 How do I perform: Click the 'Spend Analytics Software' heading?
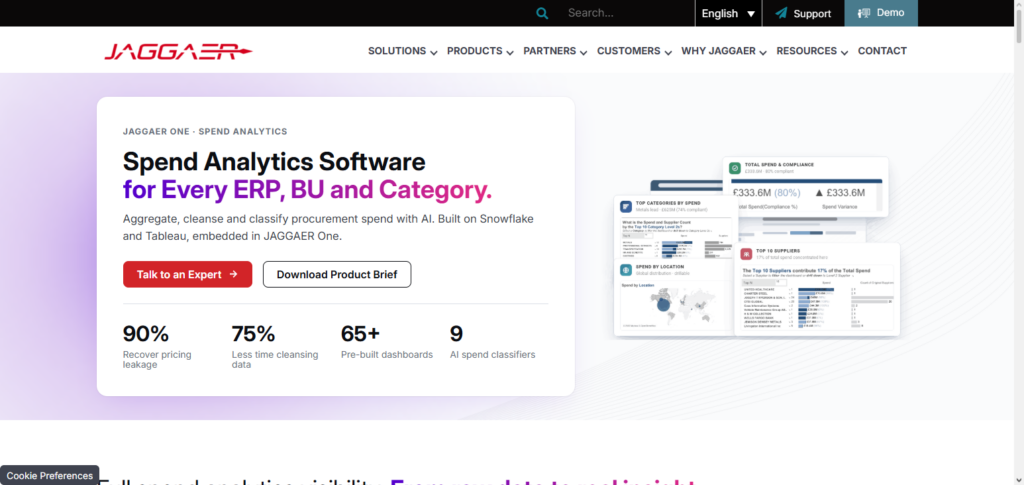(x=274, y=161)
